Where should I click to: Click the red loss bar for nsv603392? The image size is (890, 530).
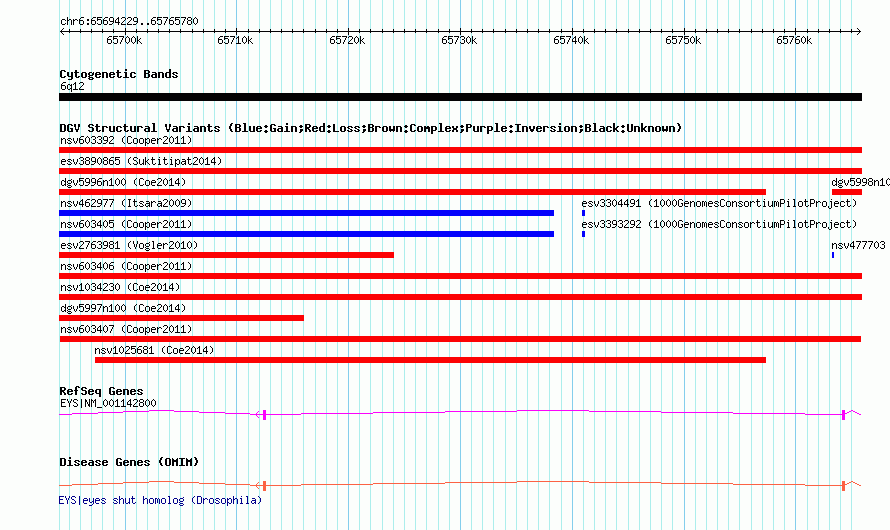[x=460, y=150]
